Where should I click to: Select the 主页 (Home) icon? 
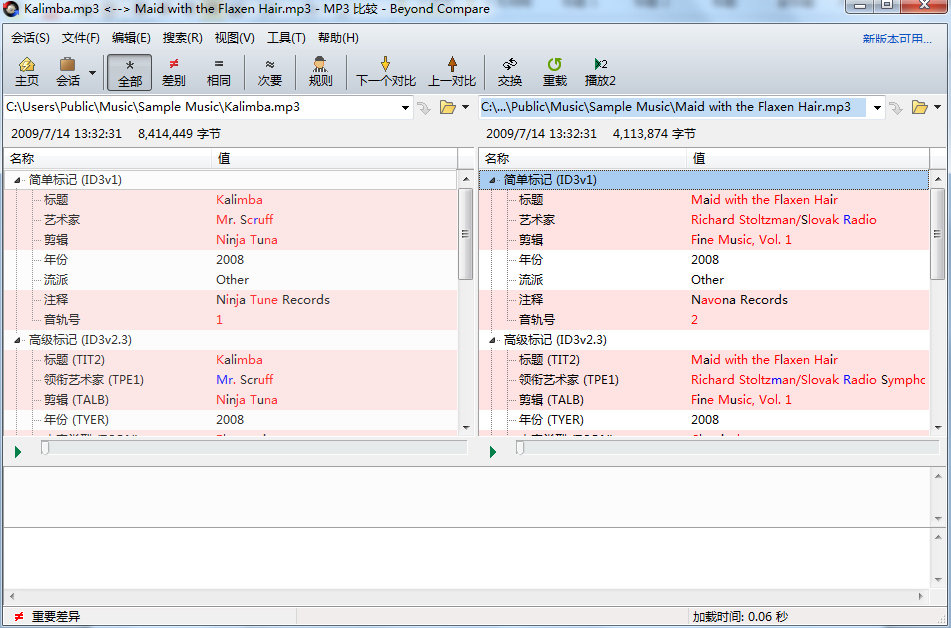(x=26, y=70)
